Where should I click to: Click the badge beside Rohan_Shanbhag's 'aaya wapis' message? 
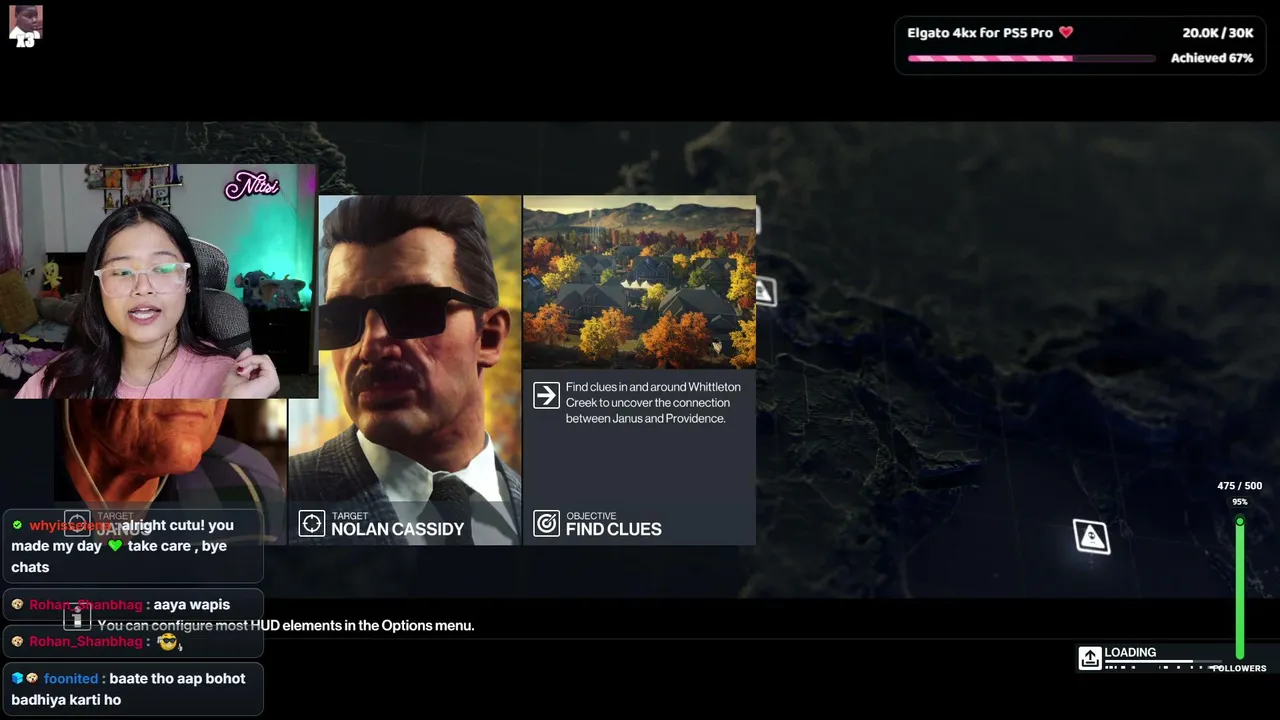(18, 604)
